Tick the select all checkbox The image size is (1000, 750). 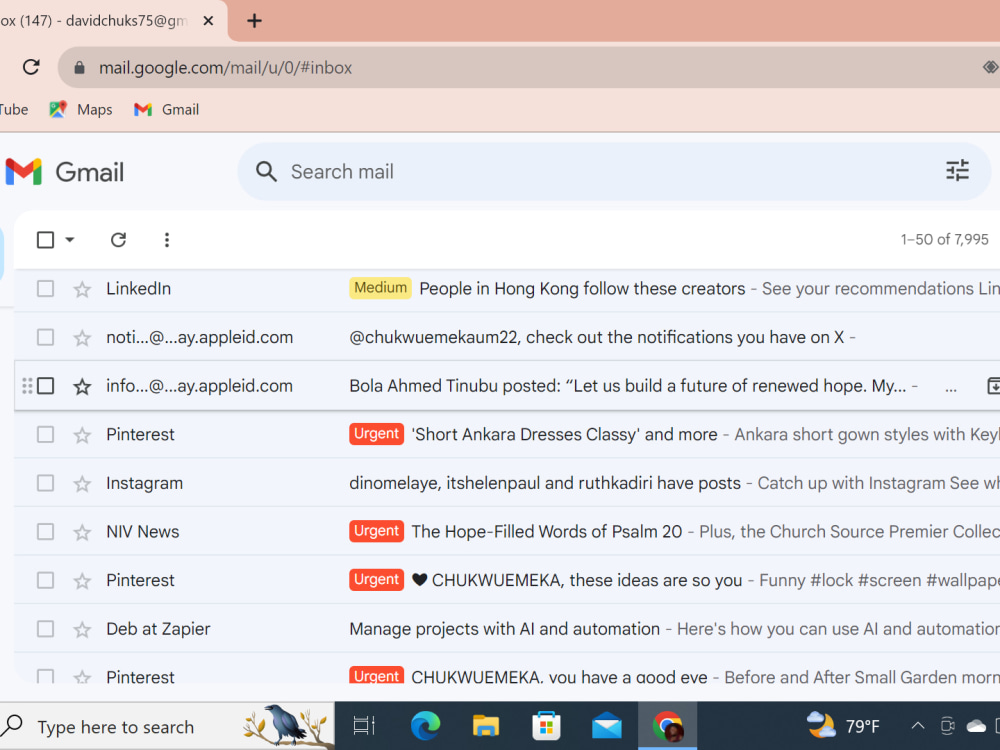[x=45, y=240]
